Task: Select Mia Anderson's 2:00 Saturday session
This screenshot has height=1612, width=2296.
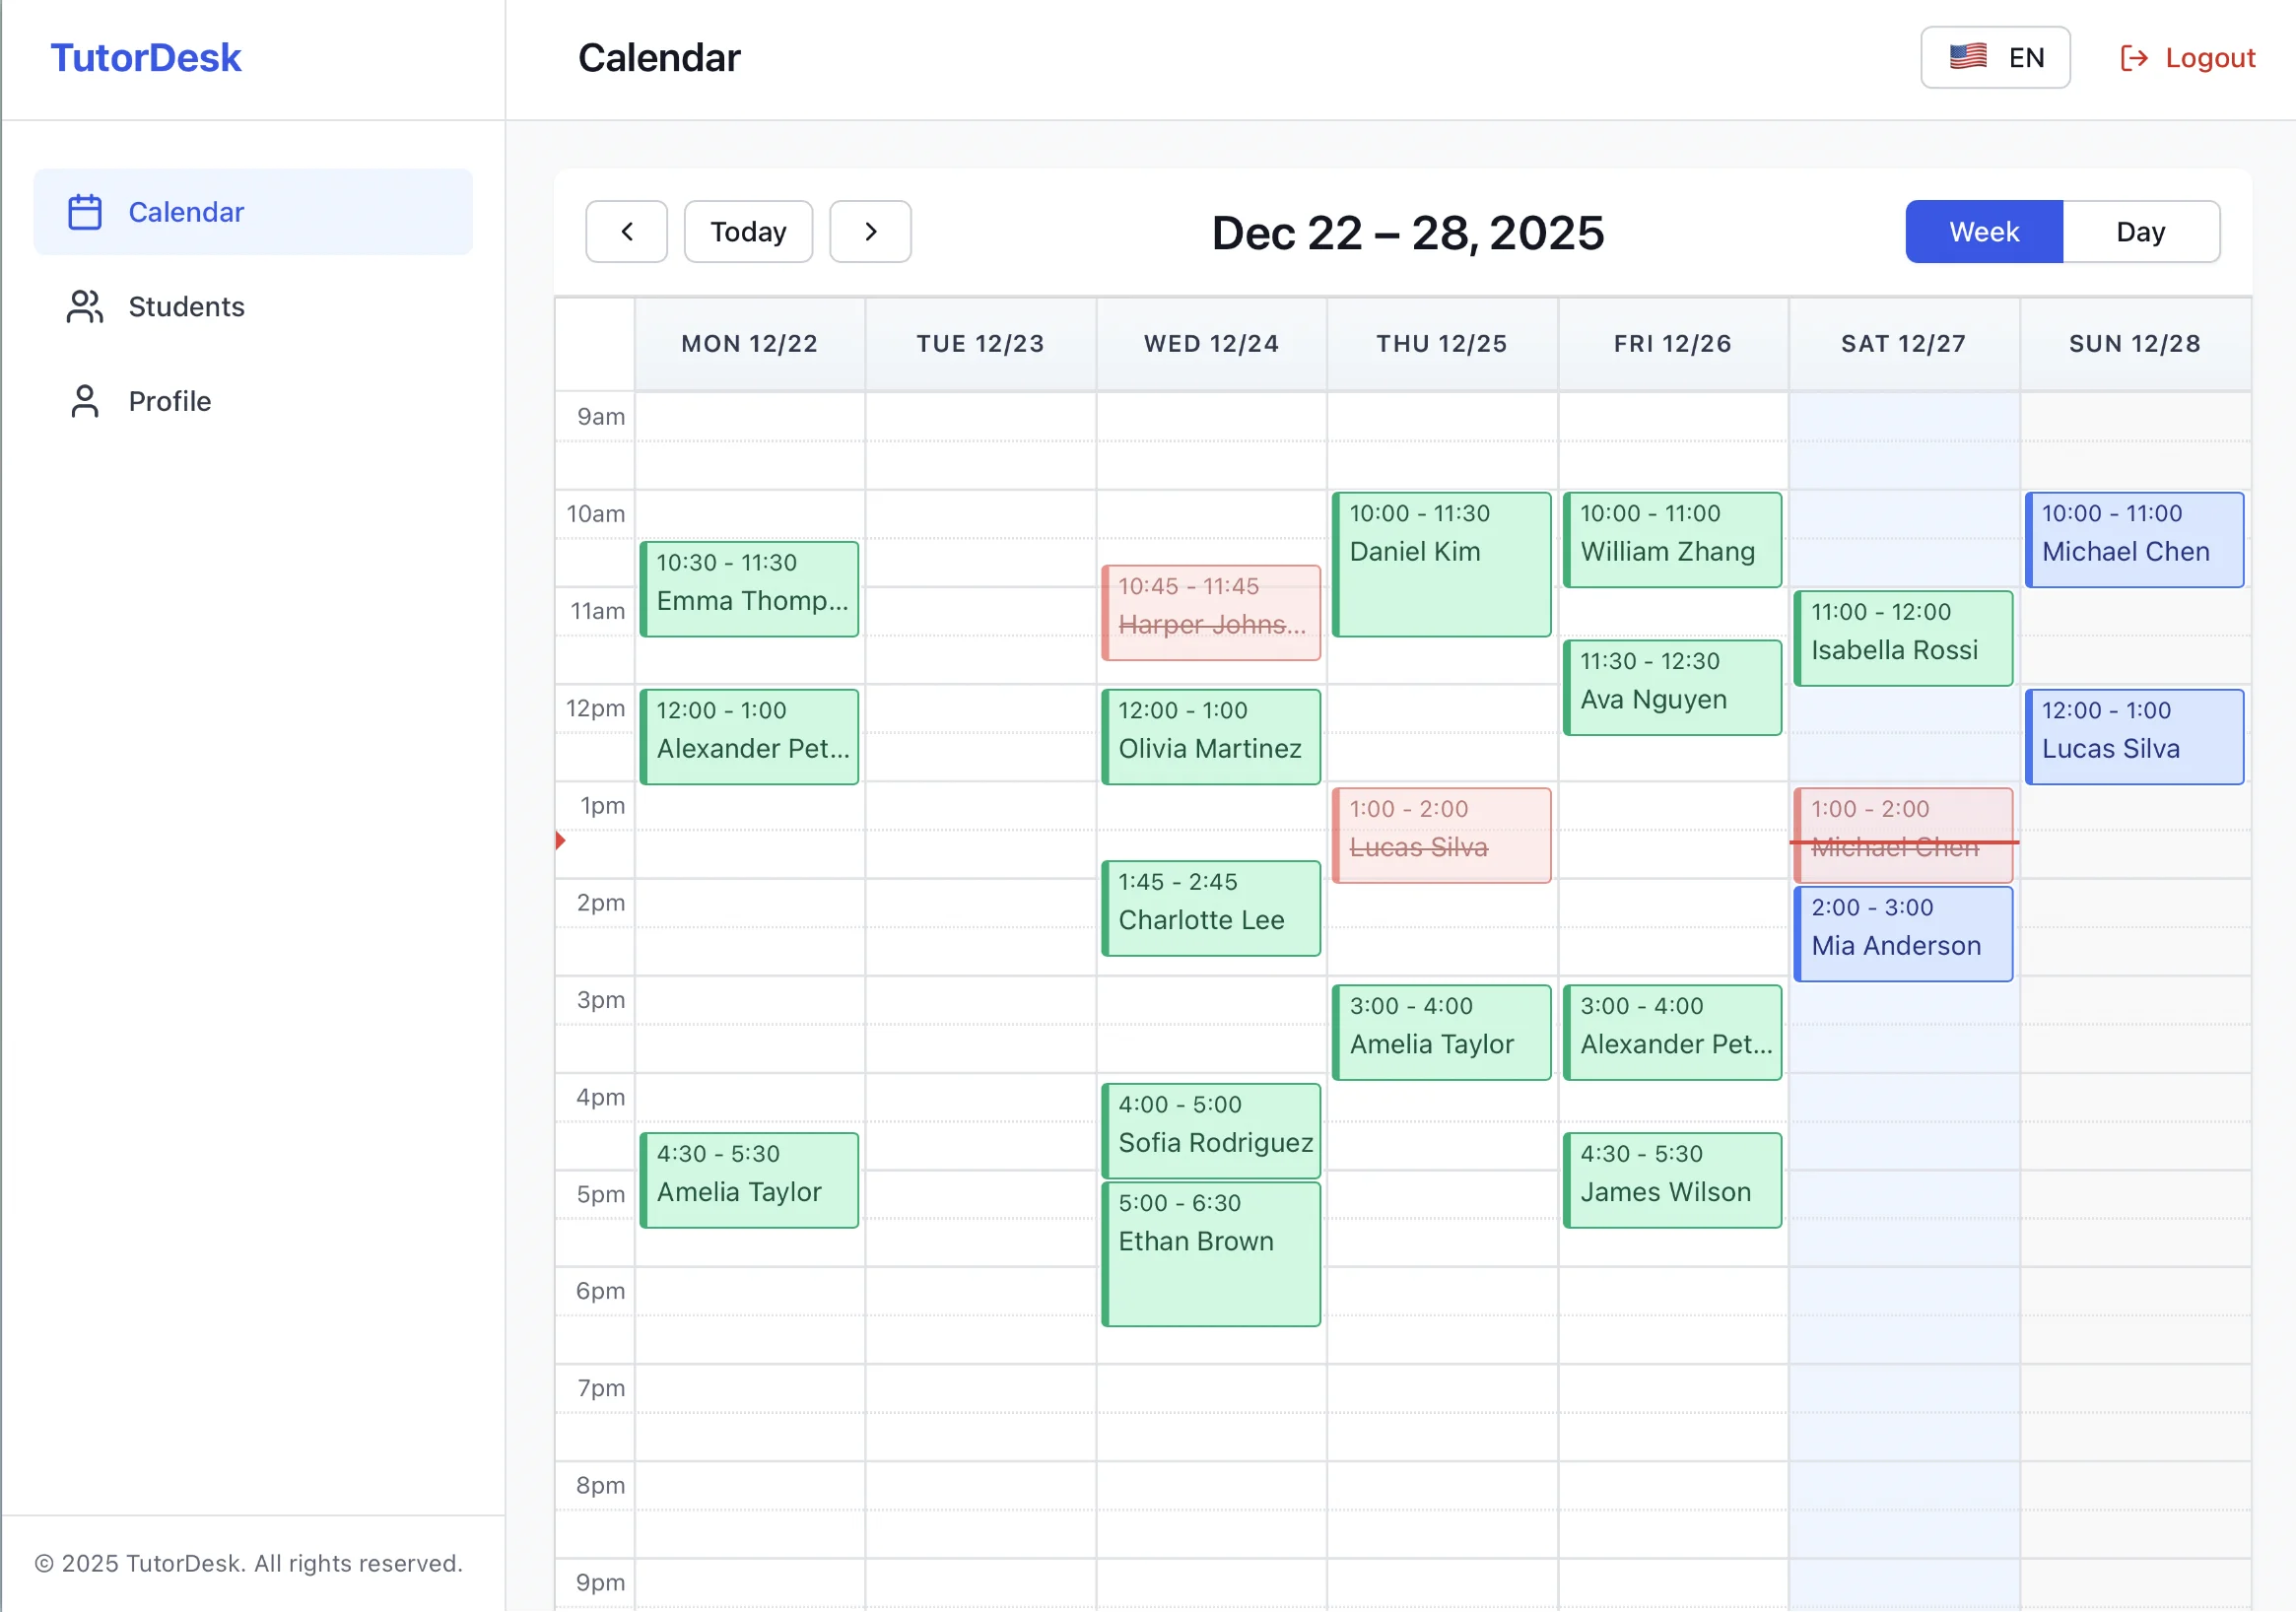Action: [1902, 934]
